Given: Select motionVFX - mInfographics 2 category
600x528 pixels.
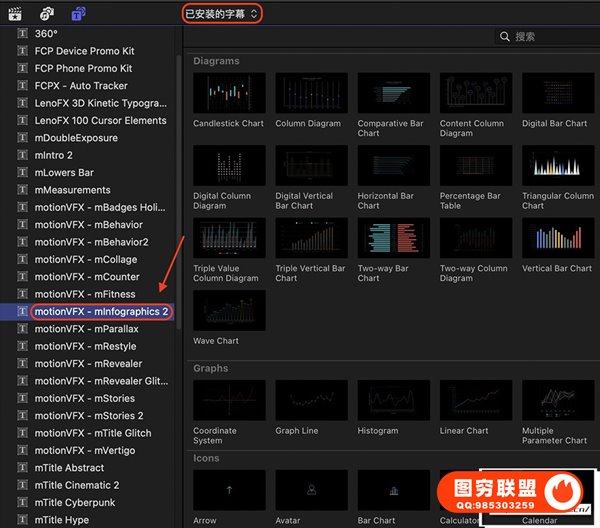Looking at the screenshot, I should 100,312.
